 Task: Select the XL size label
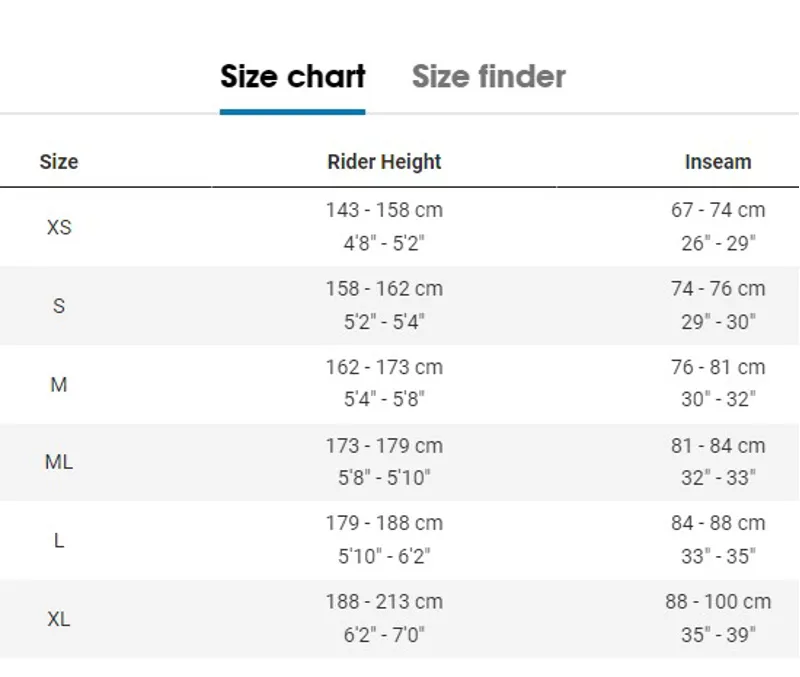[59, 619]
